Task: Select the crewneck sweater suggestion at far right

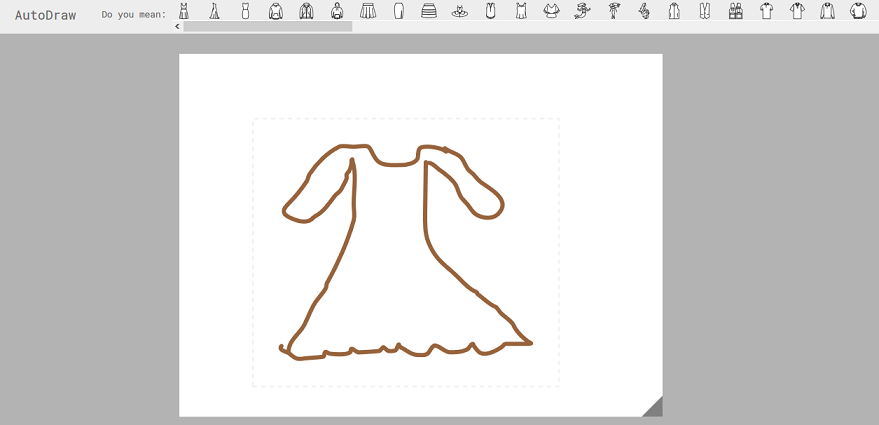Action: tap(858, 11)
